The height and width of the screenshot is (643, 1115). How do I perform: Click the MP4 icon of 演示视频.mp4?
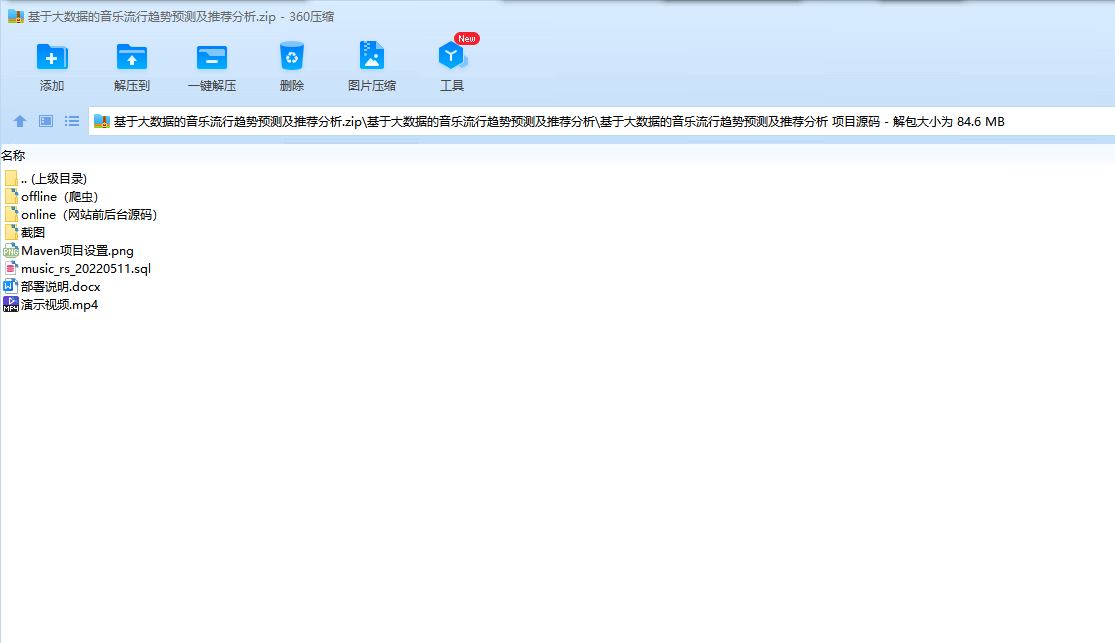click(x=11, y=304)
